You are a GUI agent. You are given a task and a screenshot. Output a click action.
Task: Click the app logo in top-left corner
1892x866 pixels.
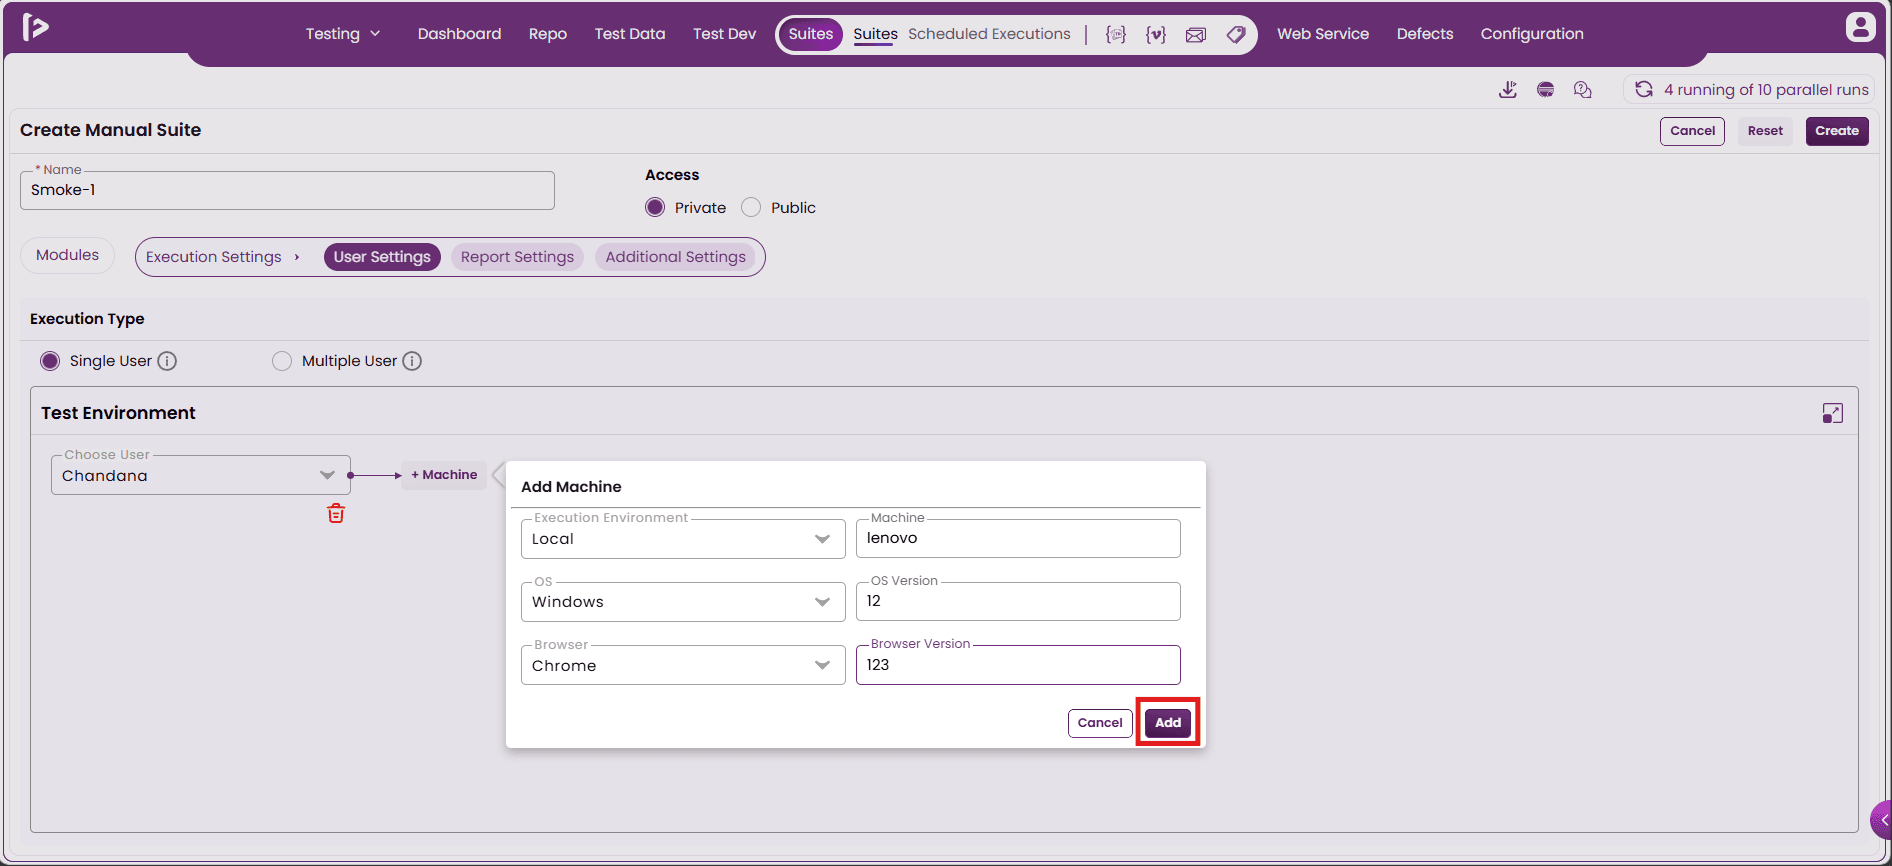(x=36, y=27)
